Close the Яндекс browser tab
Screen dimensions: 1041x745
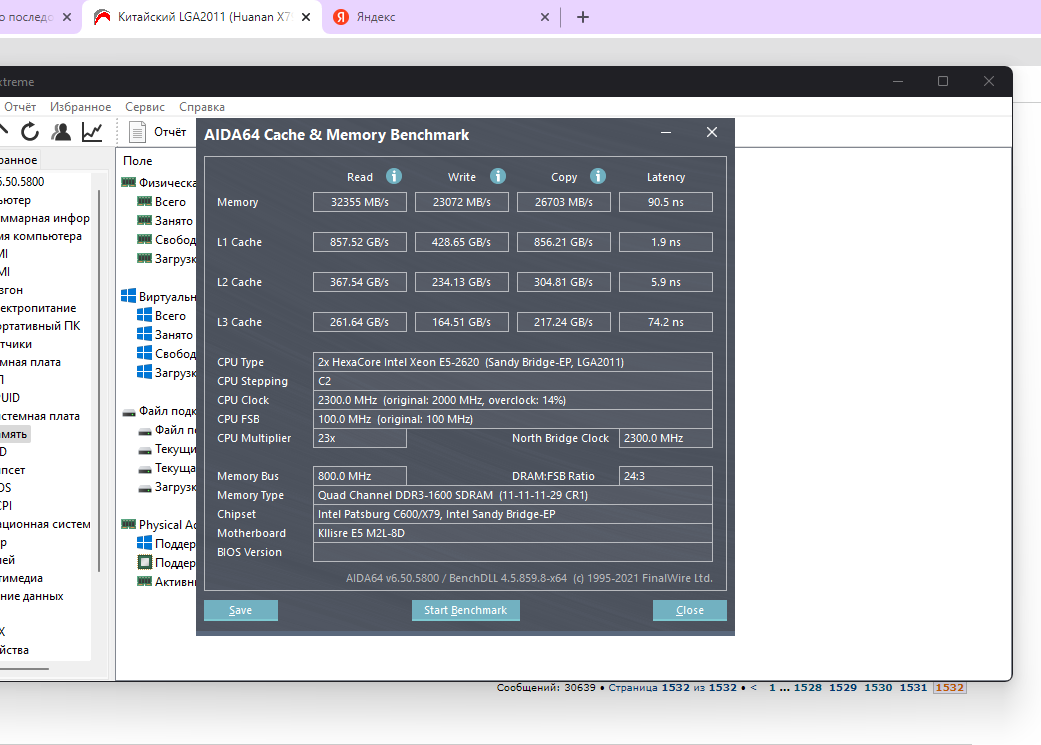545,17
